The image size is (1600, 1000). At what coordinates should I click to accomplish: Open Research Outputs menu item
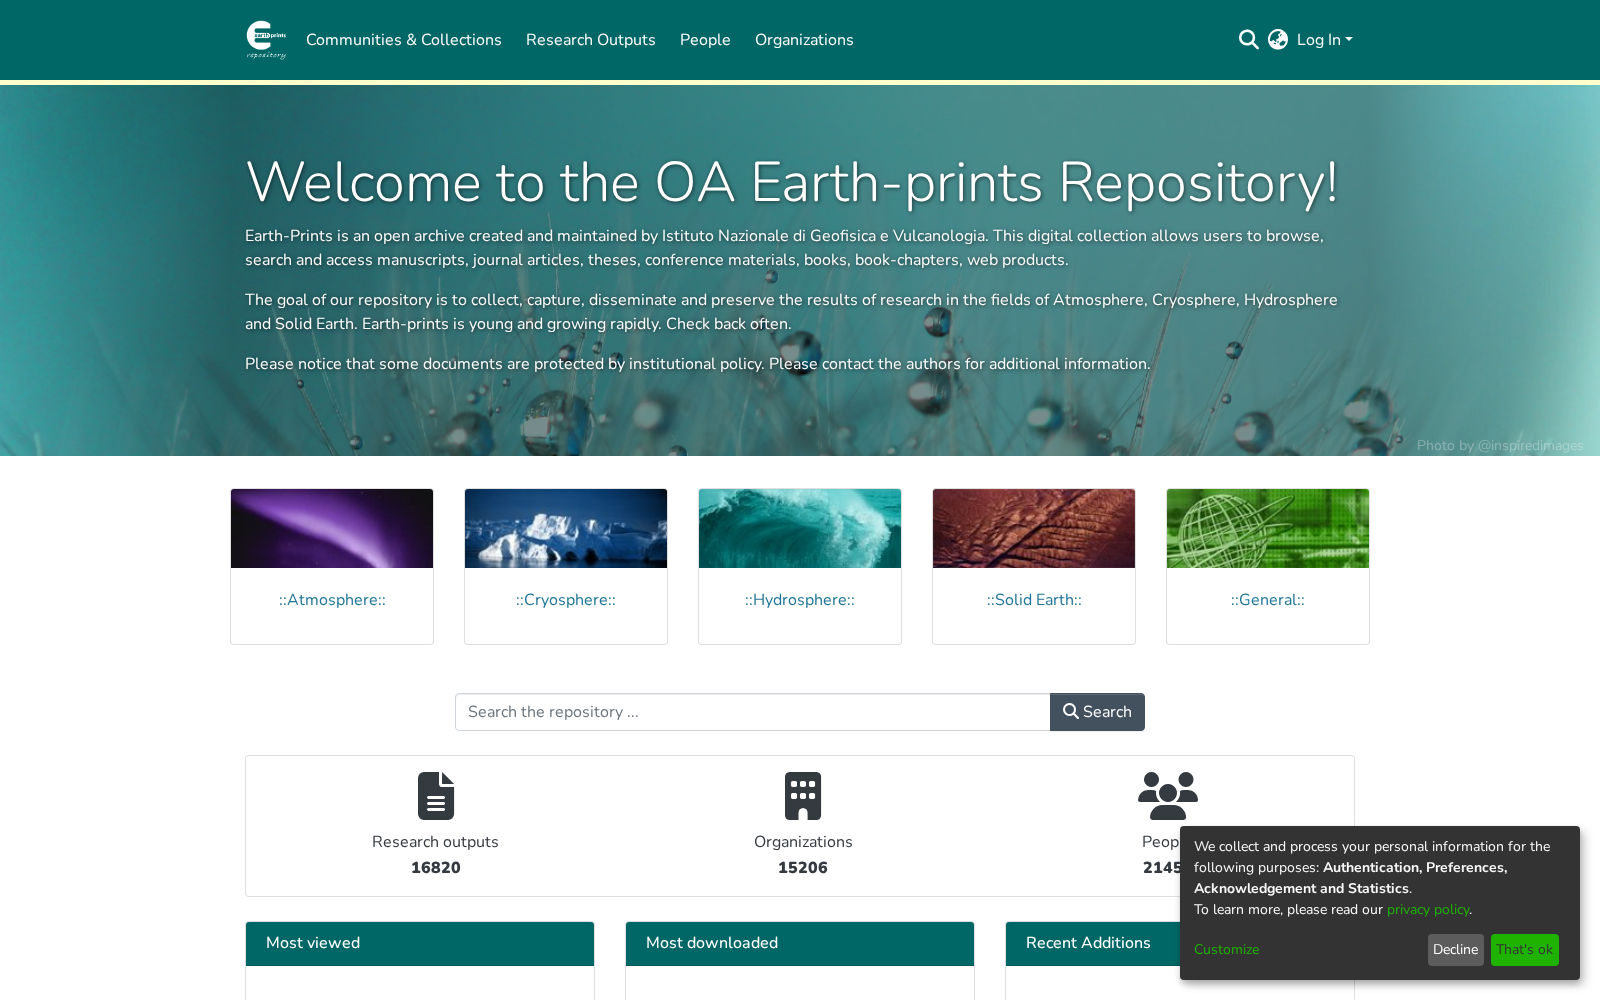(591, 40)
